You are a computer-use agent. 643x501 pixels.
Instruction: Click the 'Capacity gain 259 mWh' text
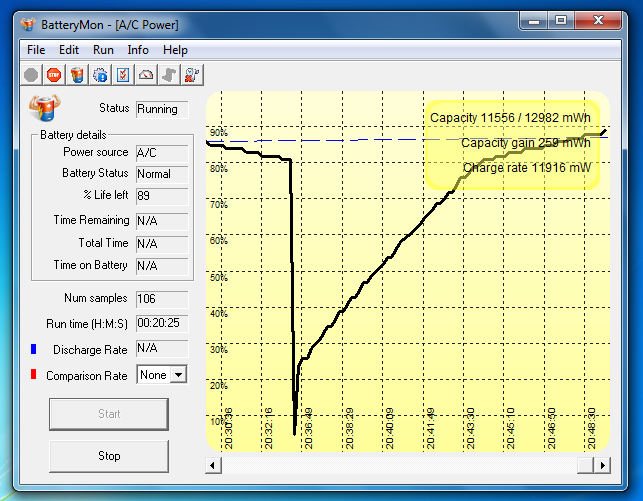pos(526,143)
